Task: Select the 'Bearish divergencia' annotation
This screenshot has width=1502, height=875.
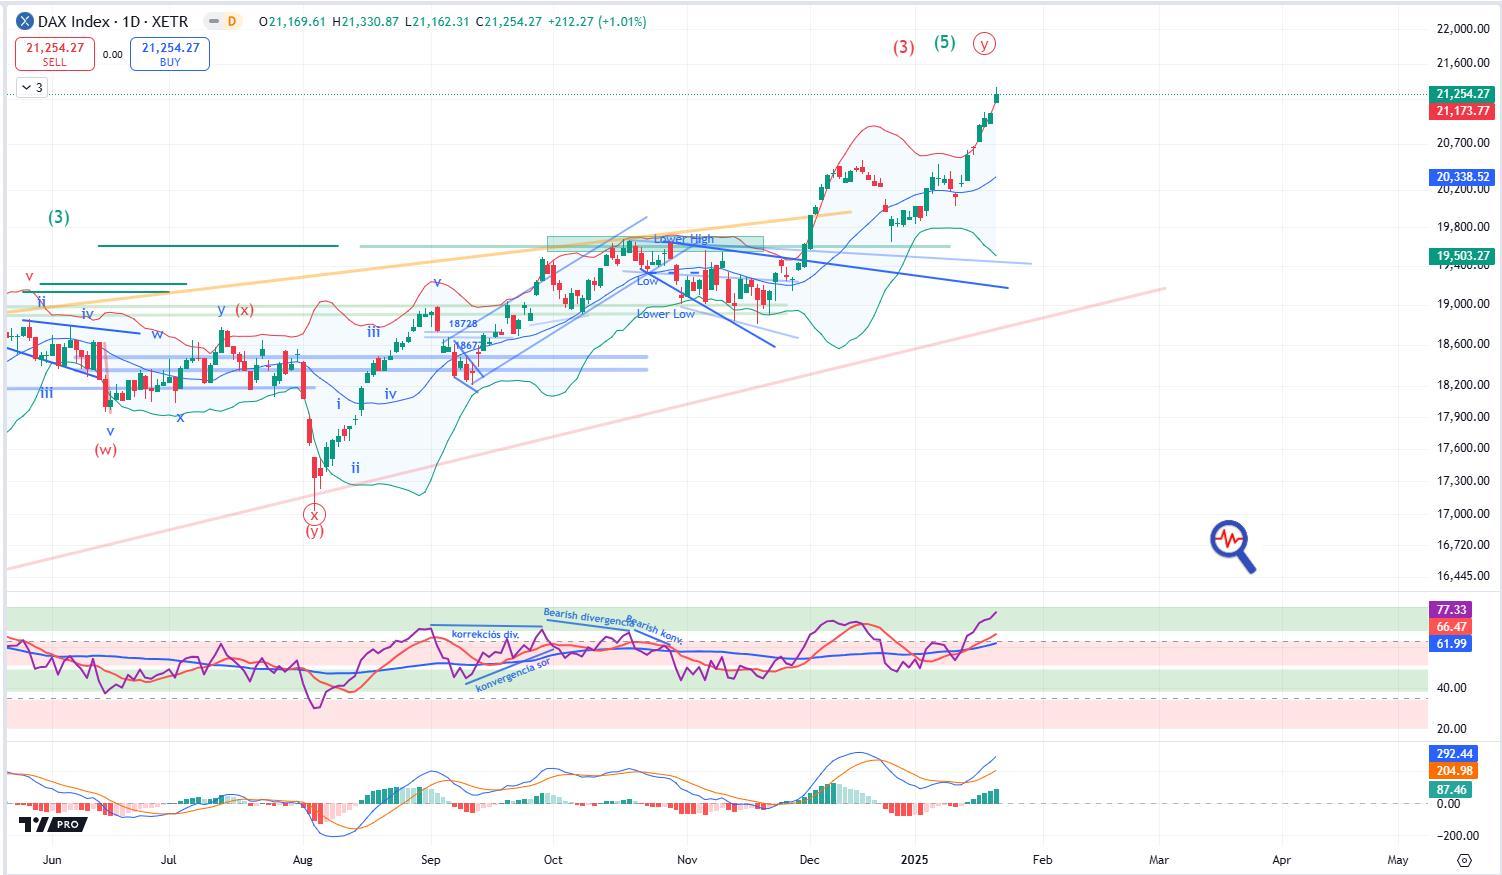Action: pyautogui.click(x=588, y=617)
